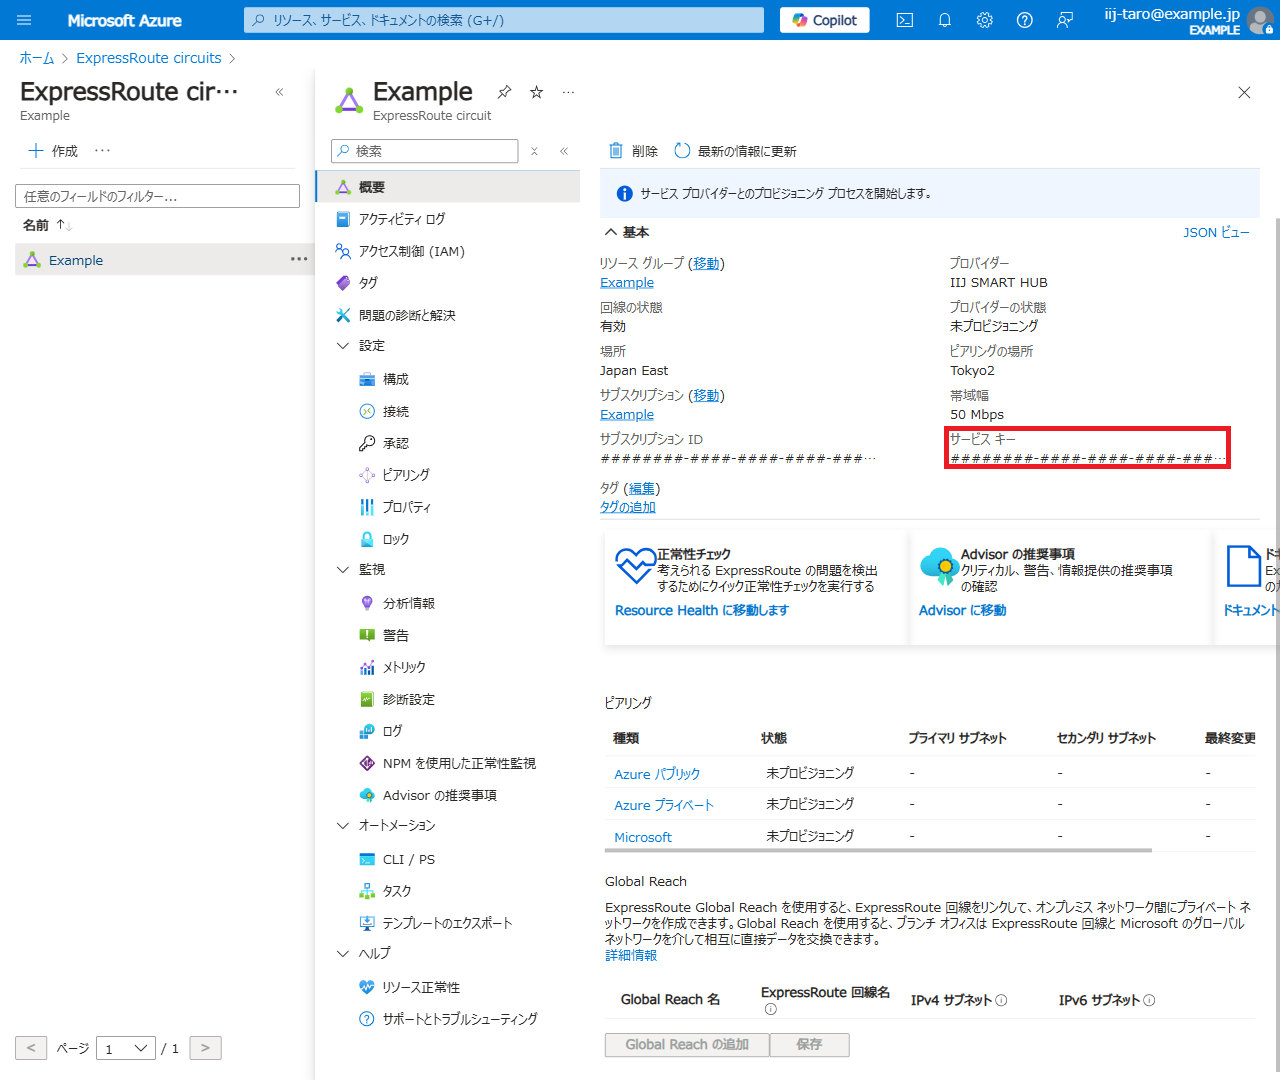Open the page number dropdown
This screenshot has width=1280, height=1080.
pos(126,1048)
